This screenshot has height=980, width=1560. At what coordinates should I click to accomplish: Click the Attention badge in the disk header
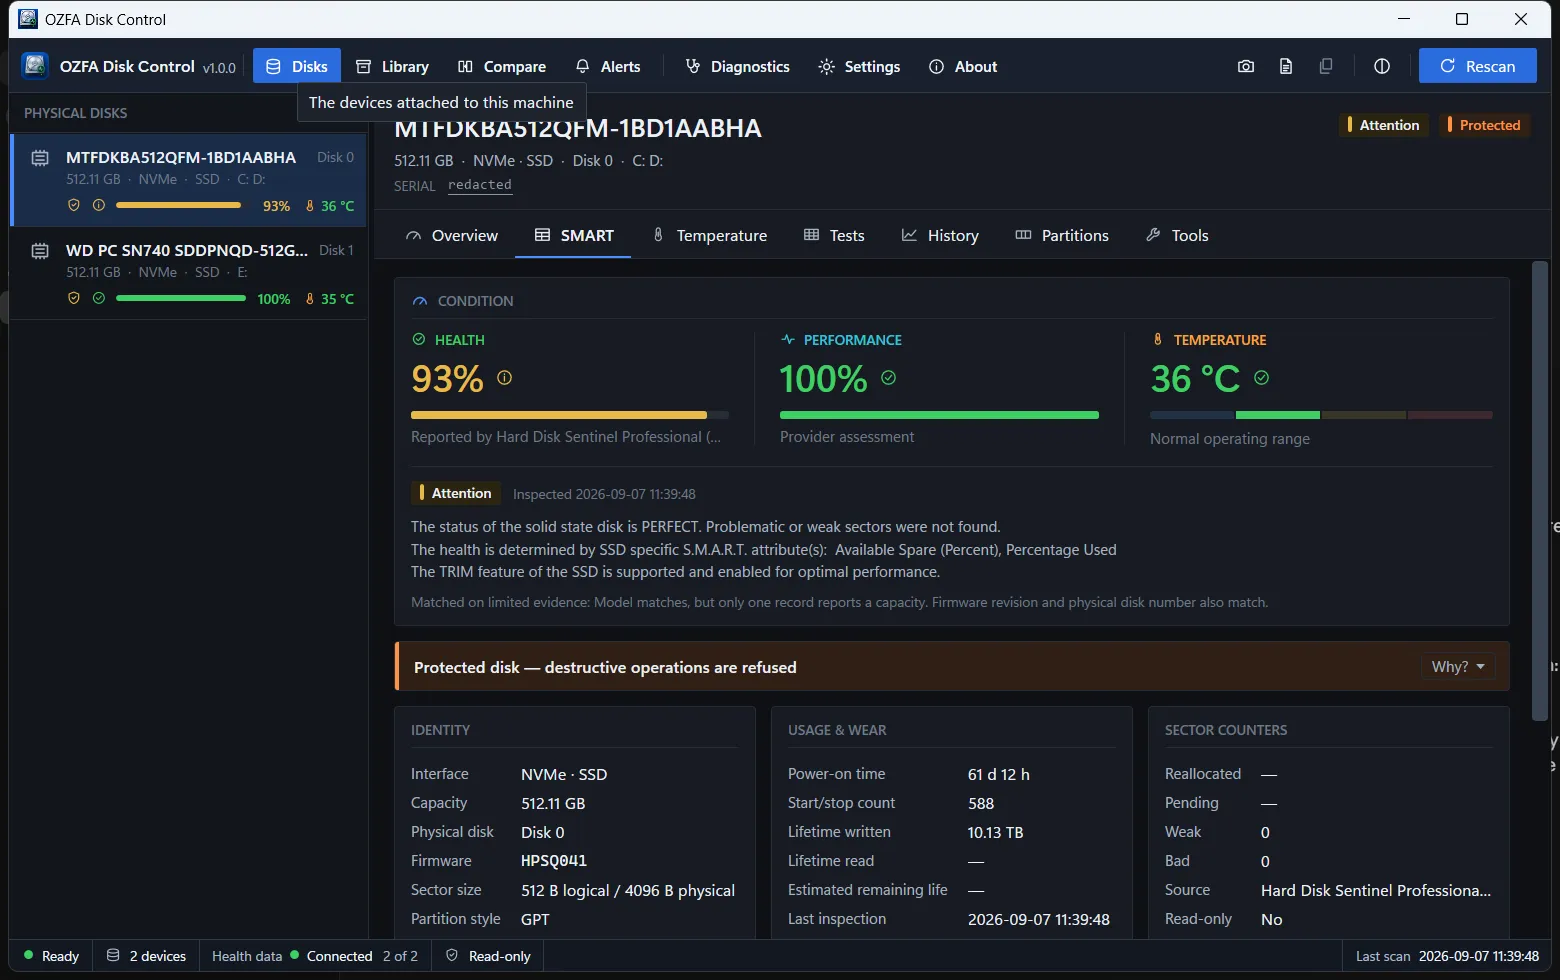pos(1384,125)
